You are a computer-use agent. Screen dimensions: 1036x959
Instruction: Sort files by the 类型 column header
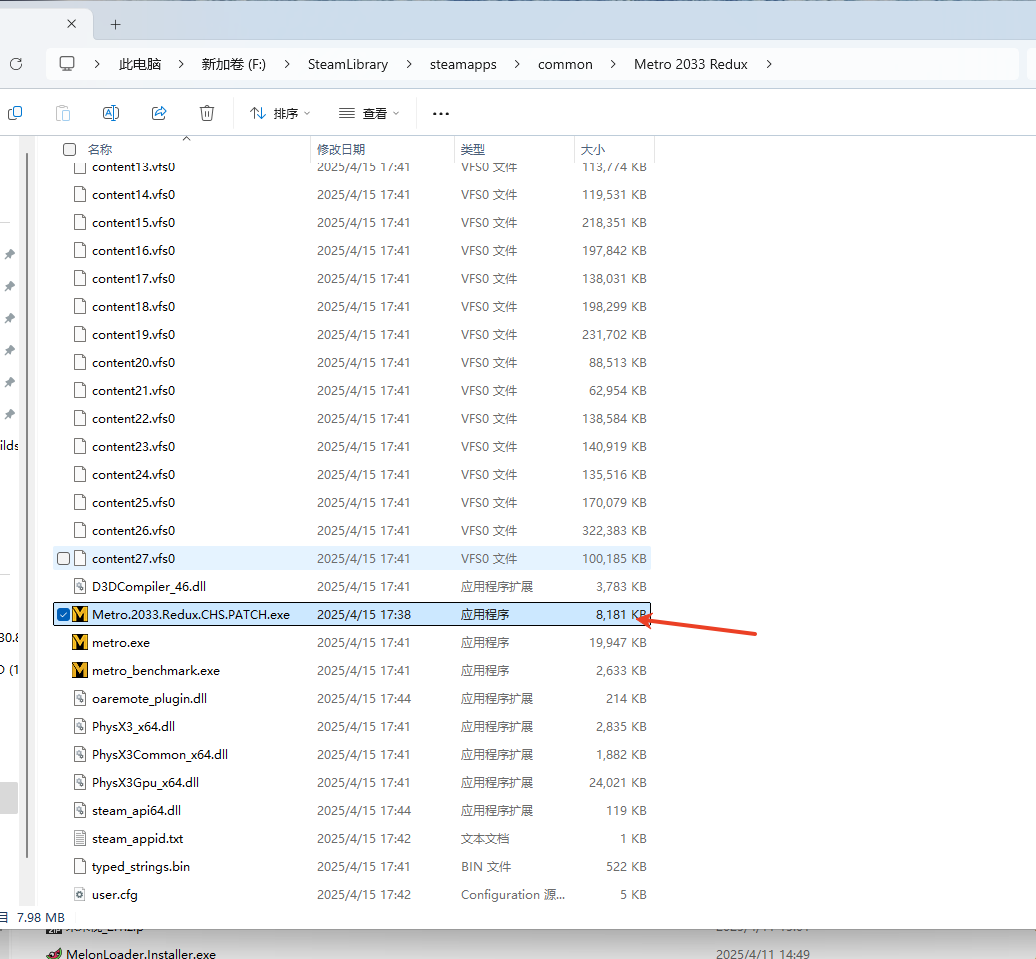click(x=473, y=149)
